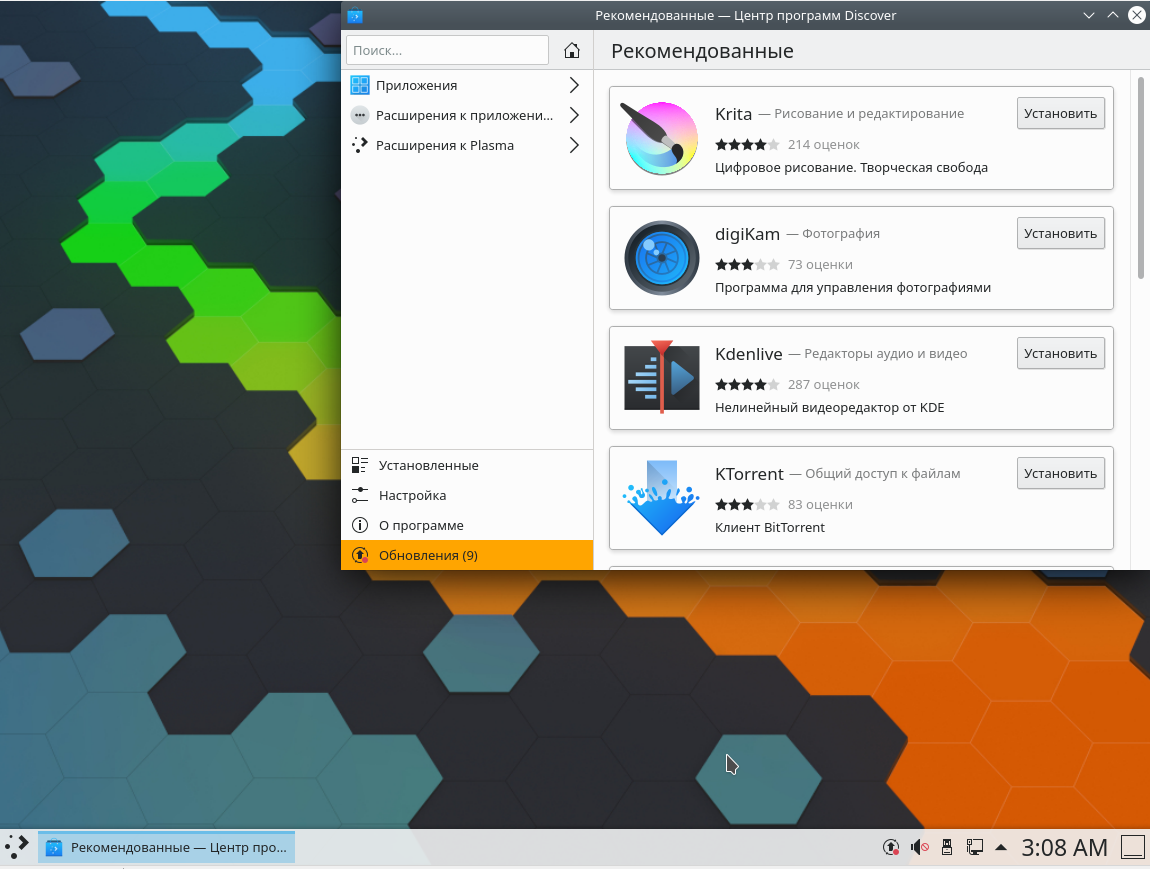Click the Kdenlive app icon
Viewport: 1150px width, 869px height.
tap(662, 378)
